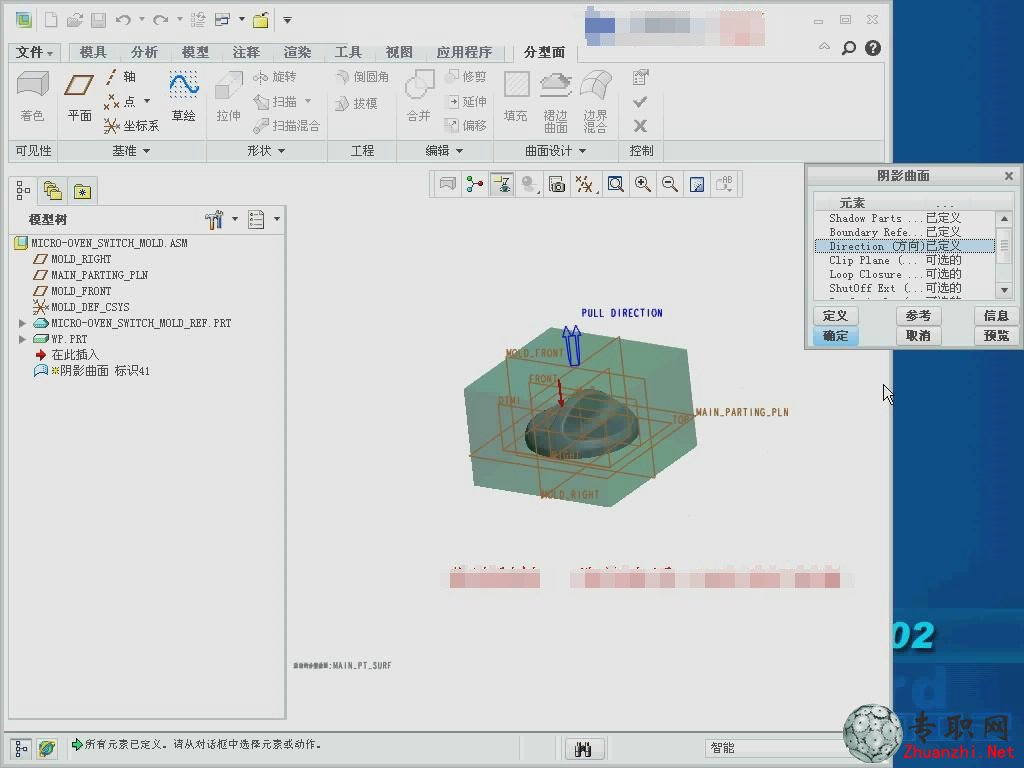Click the OK (确定) button in dialog
The height and width of the screenshot is (768, 1024).
[835, 336]
